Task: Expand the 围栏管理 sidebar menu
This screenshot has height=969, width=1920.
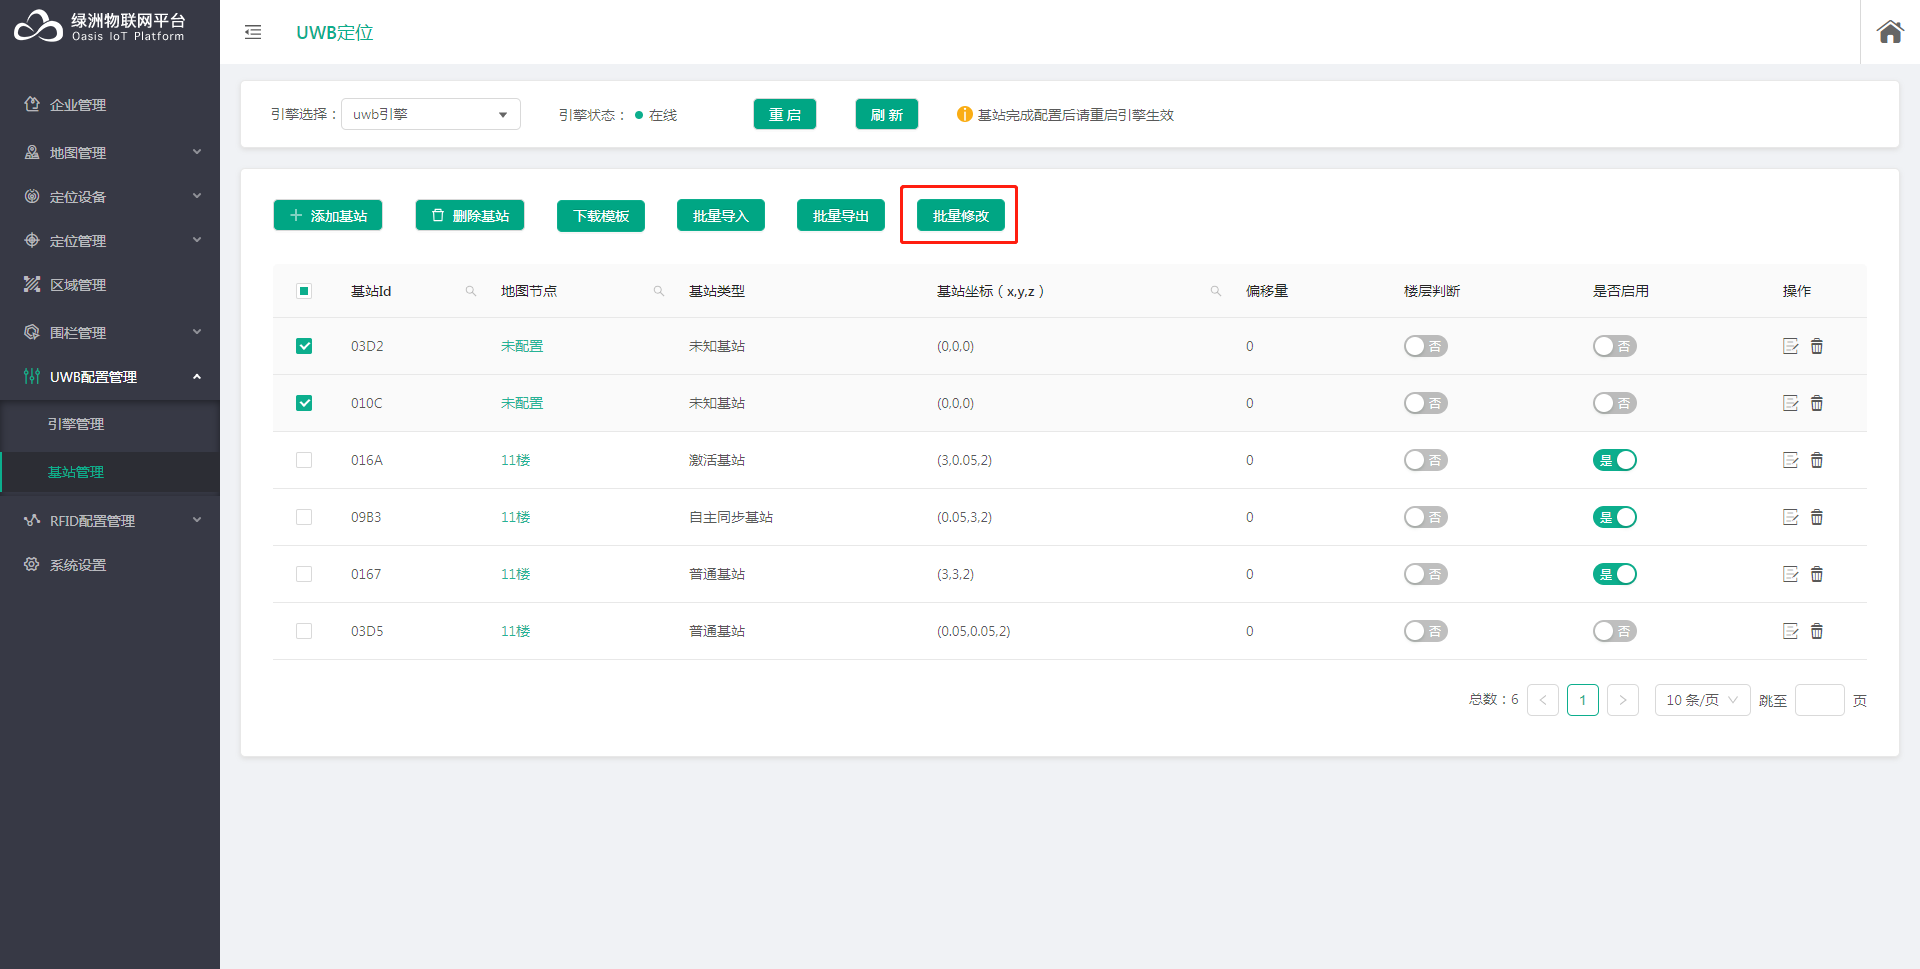Action: (110, 332)
